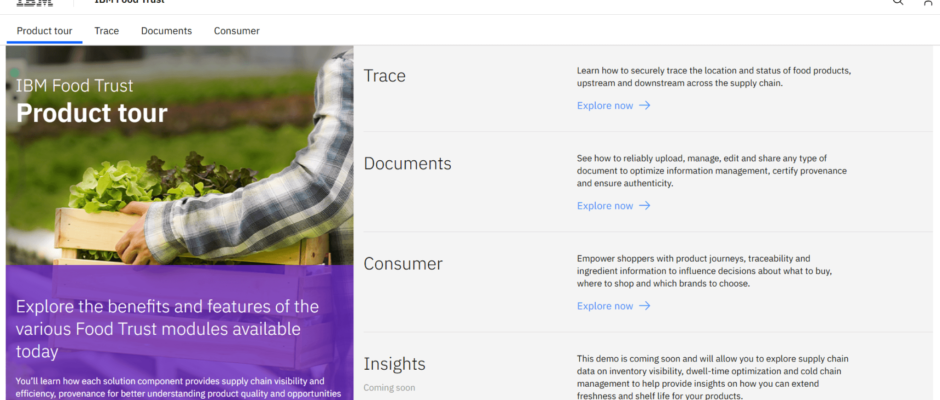Click the arrow icon beside Trace's Explore now

pyautogui.click(x=645, y=105)
